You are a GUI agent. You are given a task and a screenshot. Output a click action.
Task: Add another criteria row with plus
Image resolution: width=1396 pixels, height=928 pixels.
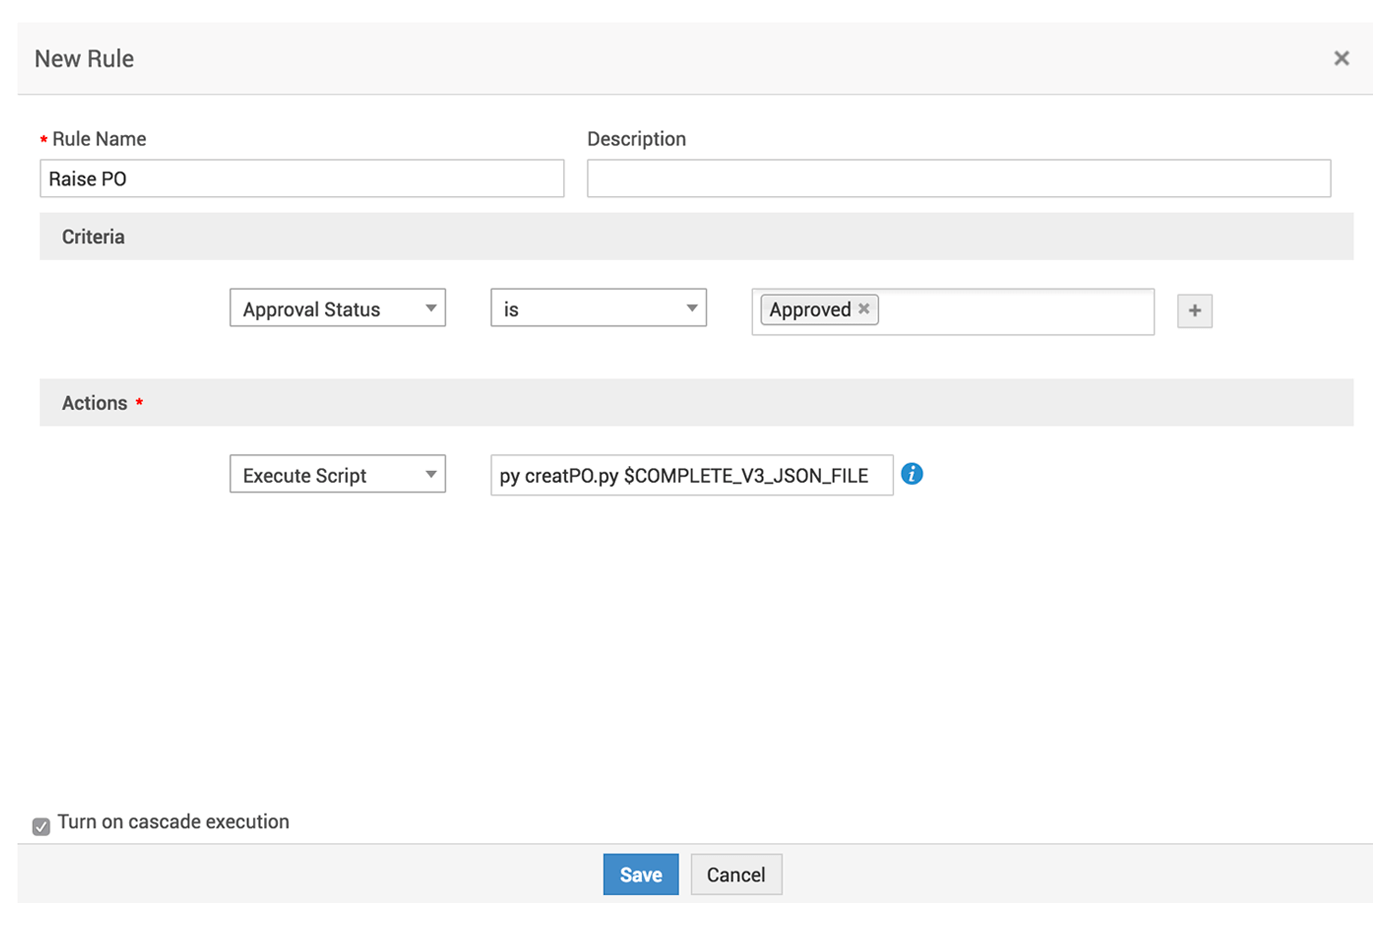(x=1194, y=311)
